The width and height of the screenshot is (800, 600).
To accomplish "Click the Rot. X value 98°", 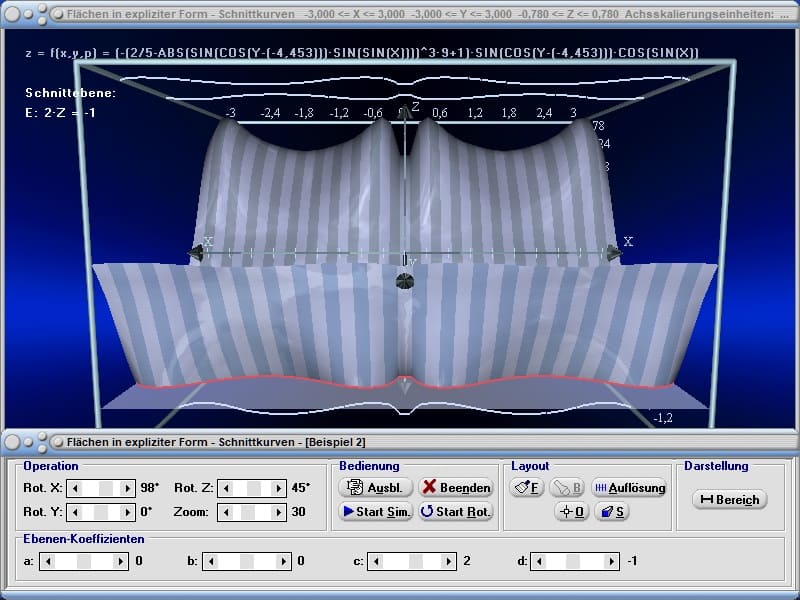I will click(x=149, y=488).
